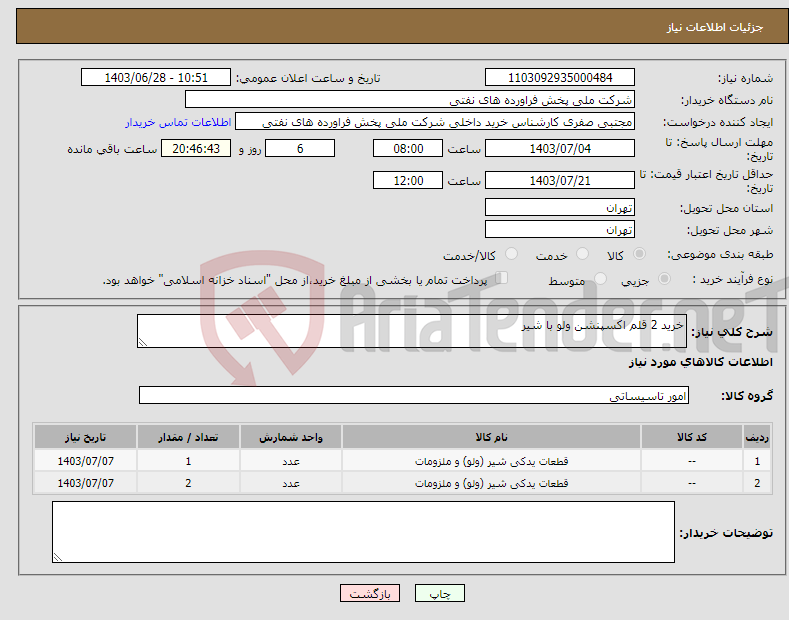The width and height of the screenshot is (789, 620).
Task: Select the متوسط purchase type radio
Action: pos(600,279)
